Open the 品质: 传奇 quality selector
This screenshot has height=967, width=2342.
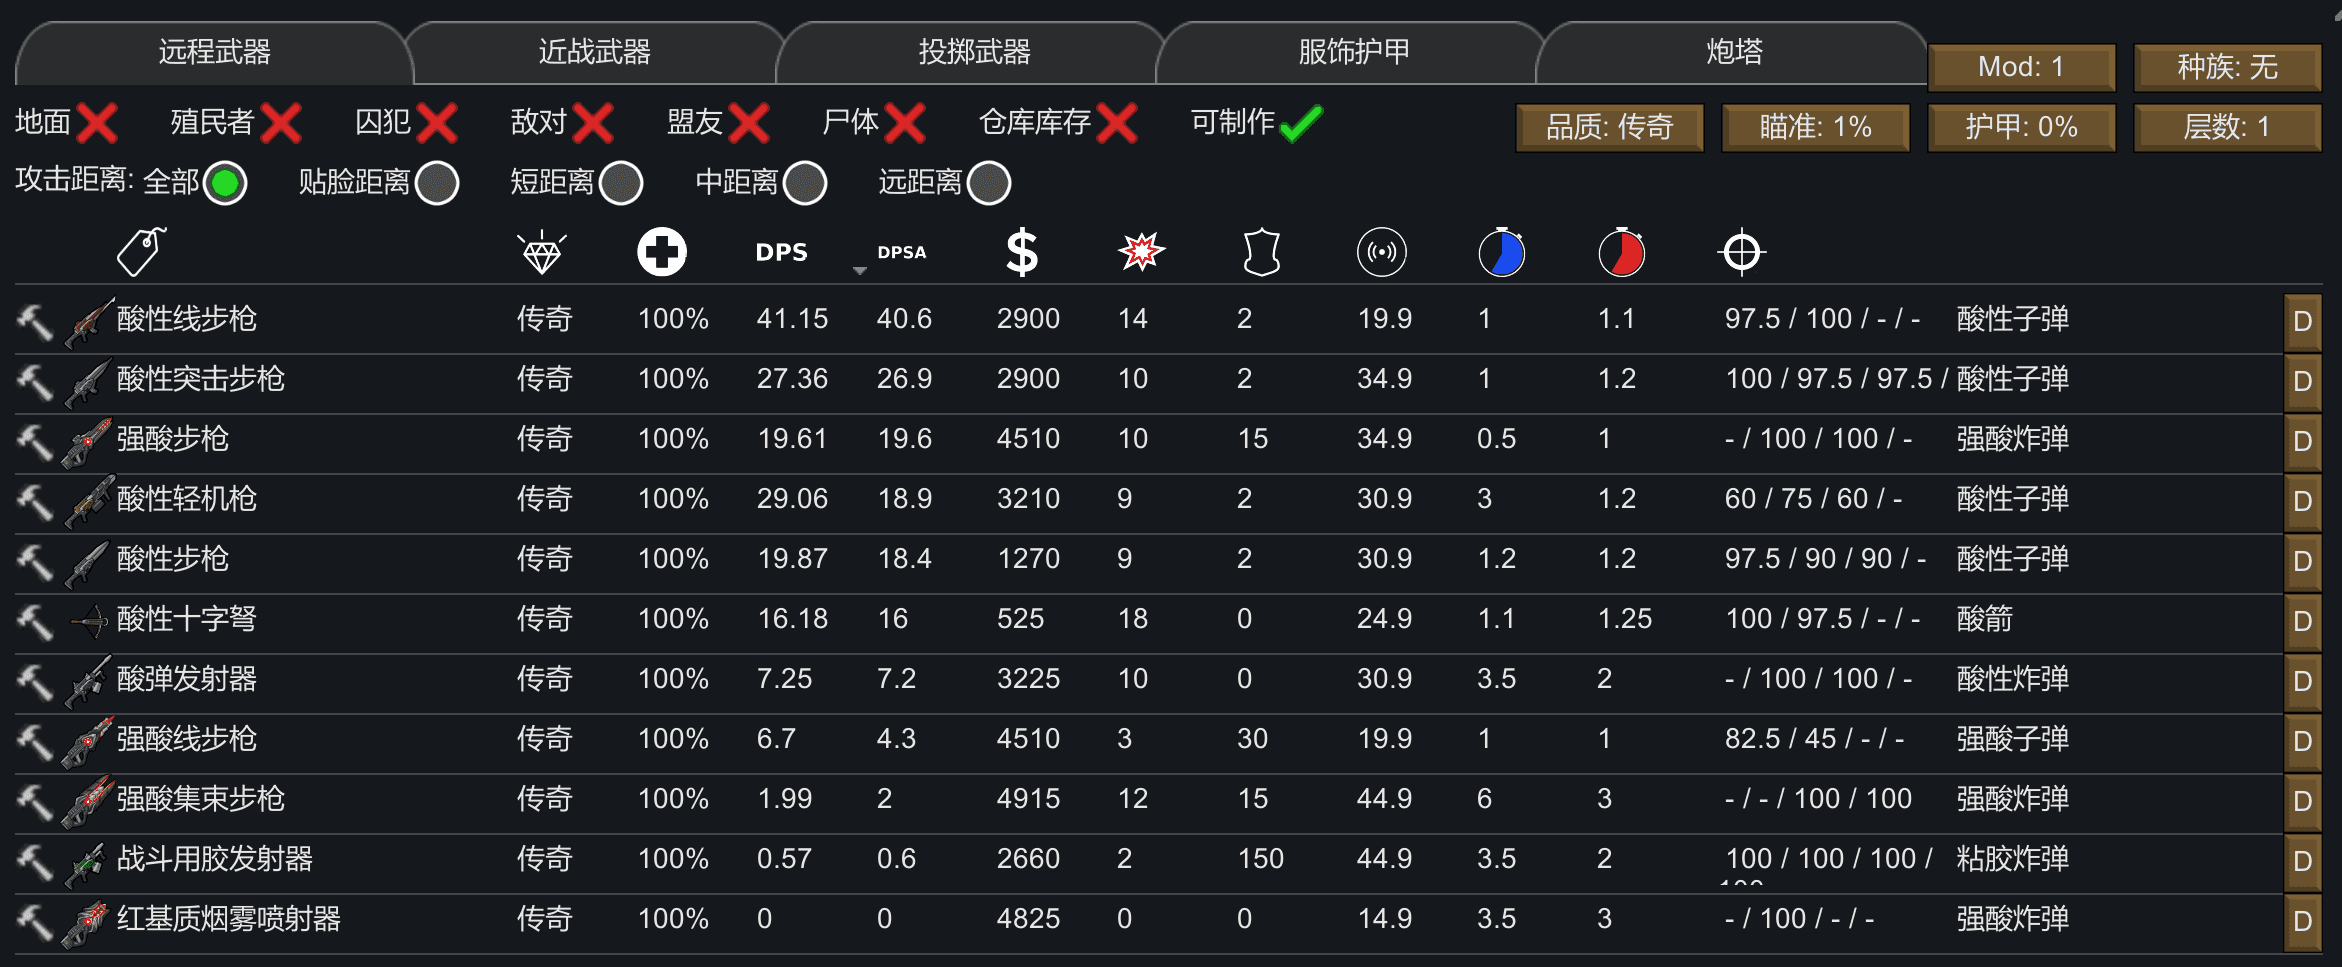(x=1610, y=127)
